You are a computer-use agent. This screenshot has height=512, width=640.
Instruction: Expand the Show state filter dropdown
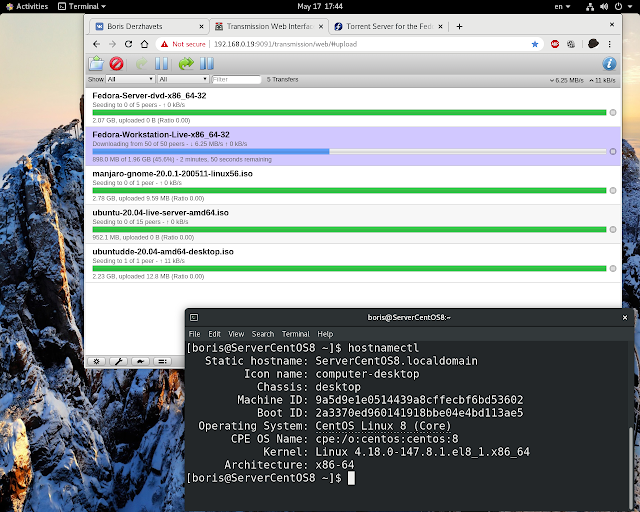[x=130, y=79]
